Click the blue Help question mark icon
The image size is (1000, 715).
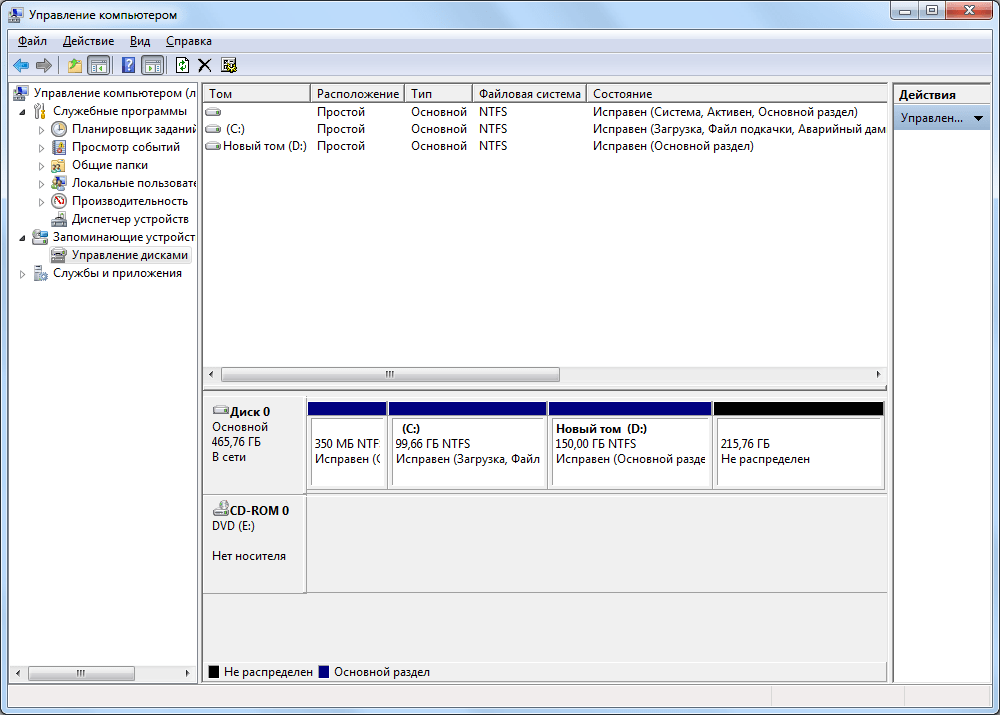[x=128, y=65]
